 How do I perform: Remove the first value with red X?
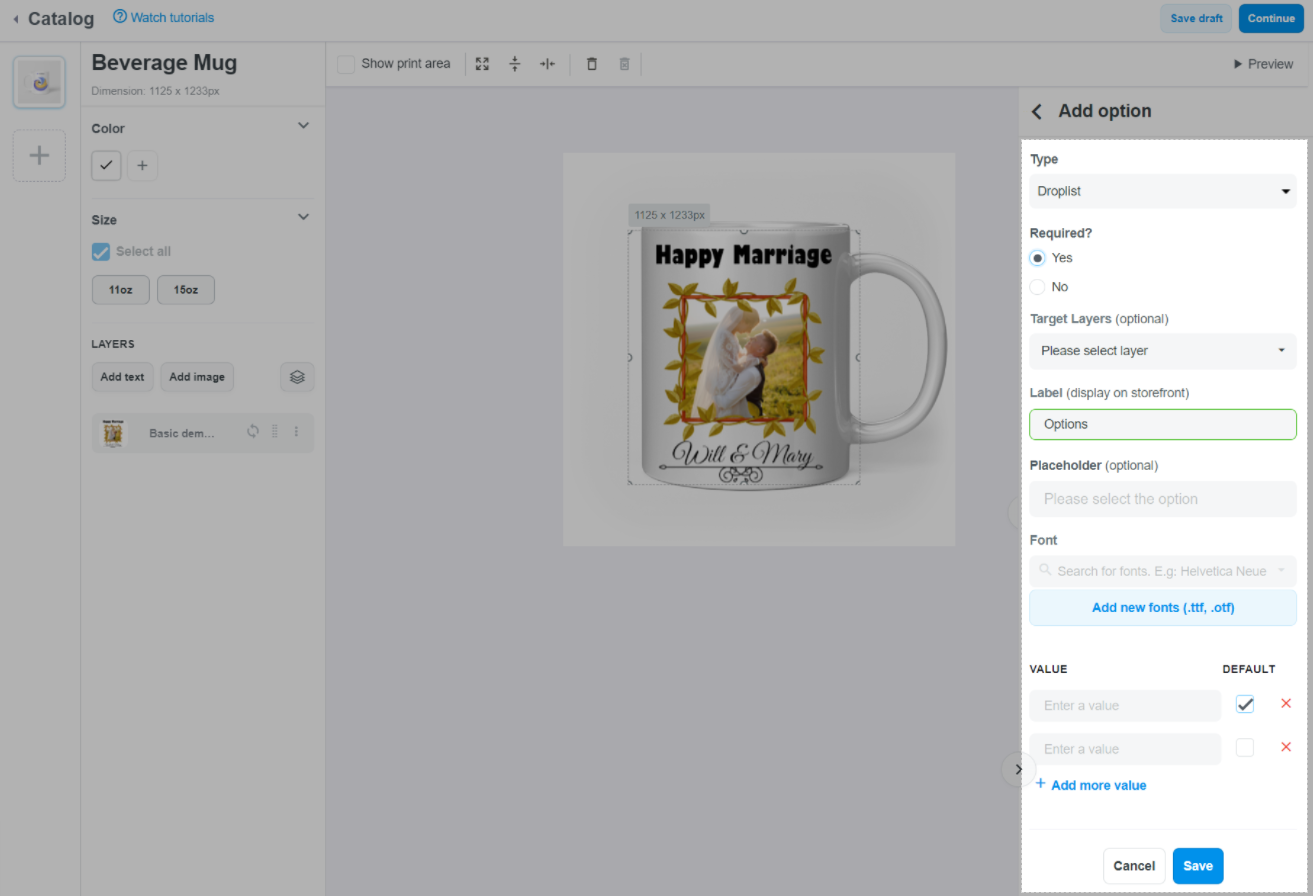point(1286,704)
